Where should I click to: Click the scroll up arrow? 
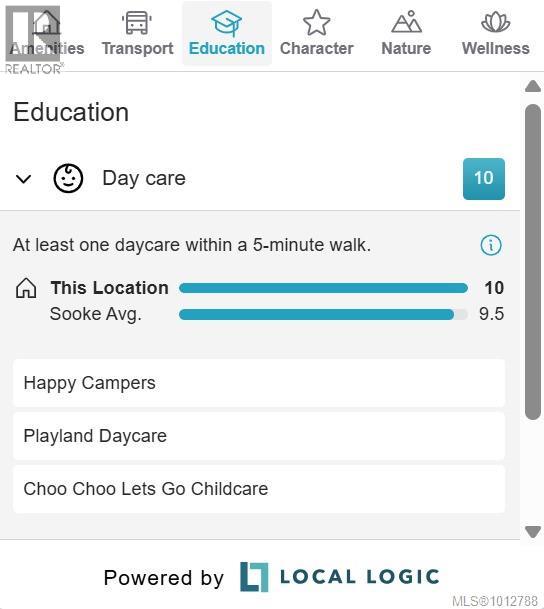pos(533,86)
